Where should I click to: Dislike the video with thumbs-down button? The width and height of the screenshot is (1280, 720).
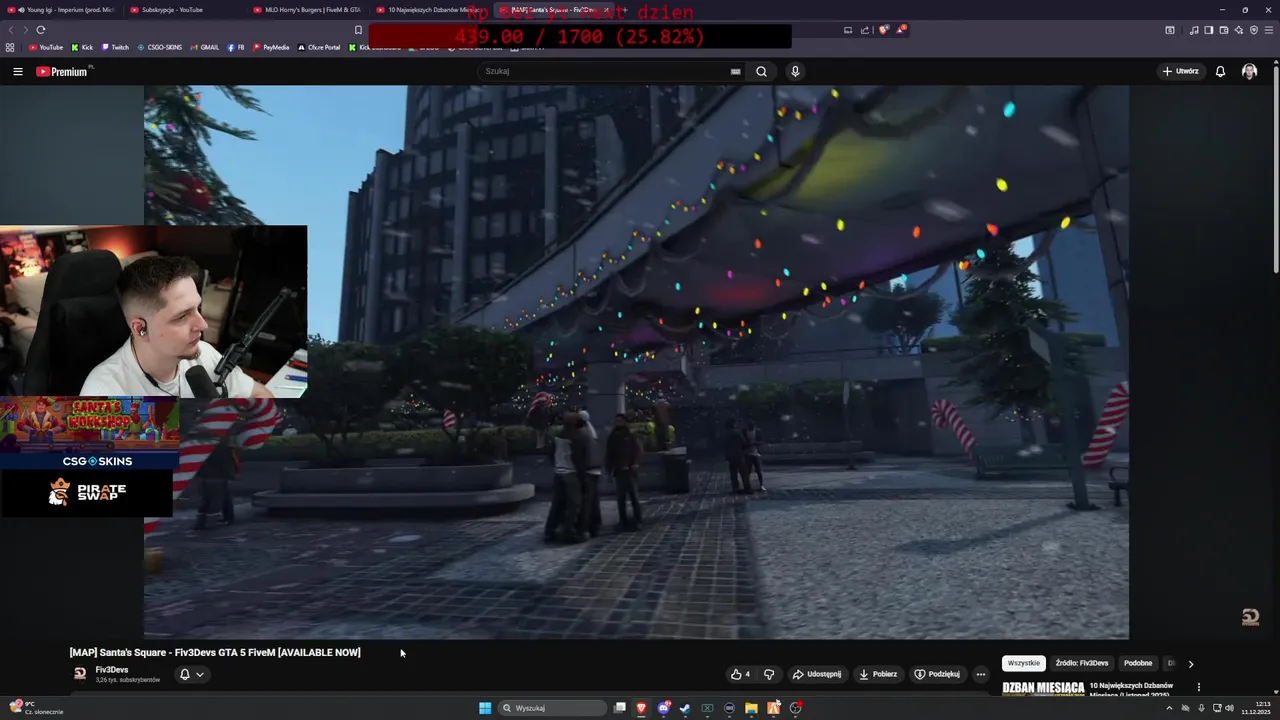(x=769, y=674)
